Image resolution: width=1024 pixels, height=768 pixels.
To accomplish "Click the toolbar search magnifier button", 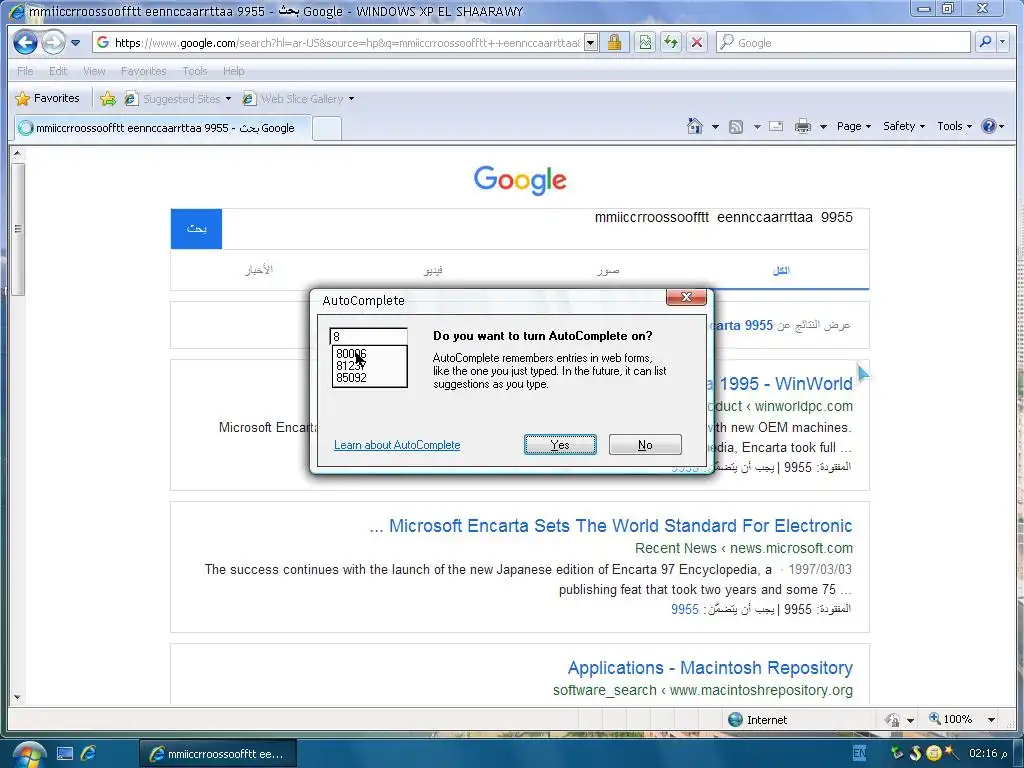I will (x=985, y=43).
